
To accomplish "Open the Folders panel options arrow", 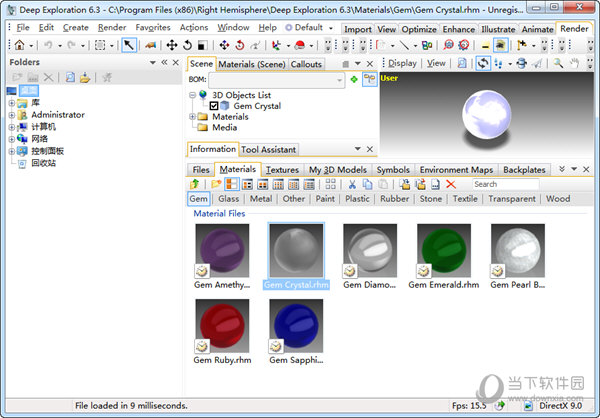I will click(x=153, y=62).
